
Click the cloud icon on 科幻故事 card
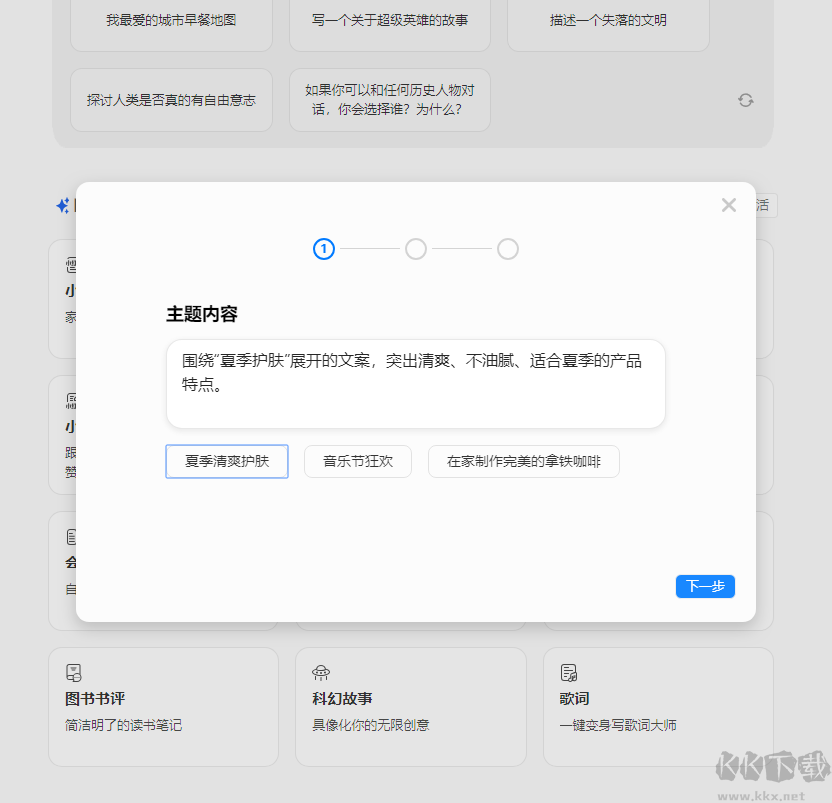click(x=320, y=672)
